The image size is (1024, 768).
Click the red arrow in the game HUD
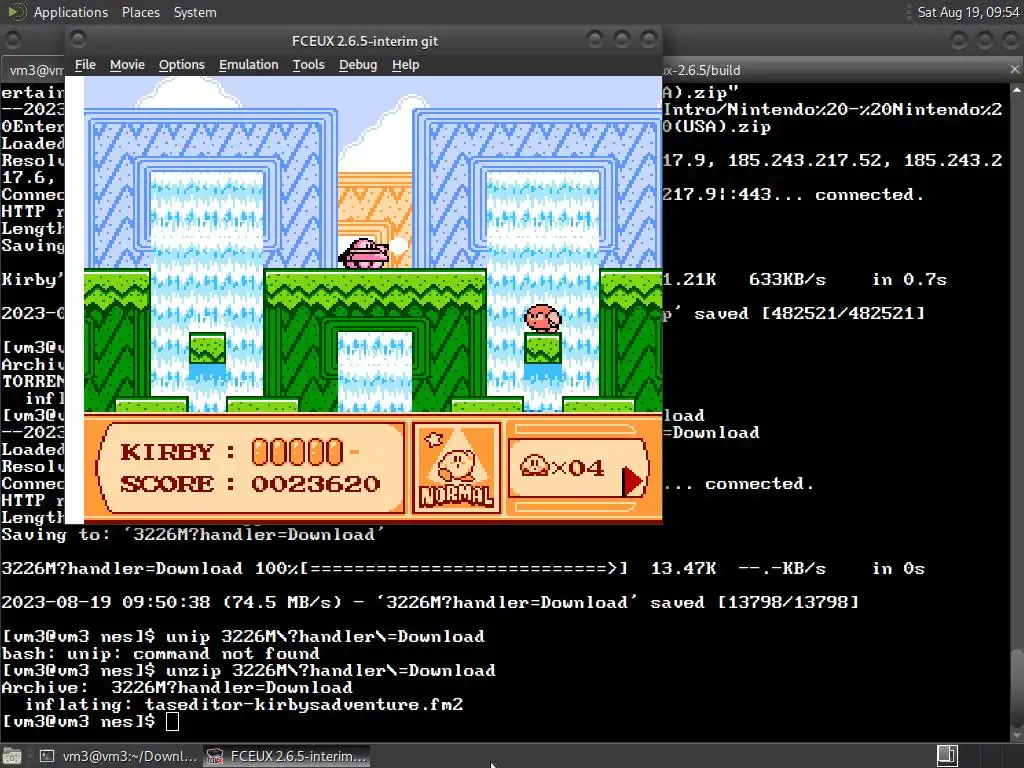(x=632, y=482)
